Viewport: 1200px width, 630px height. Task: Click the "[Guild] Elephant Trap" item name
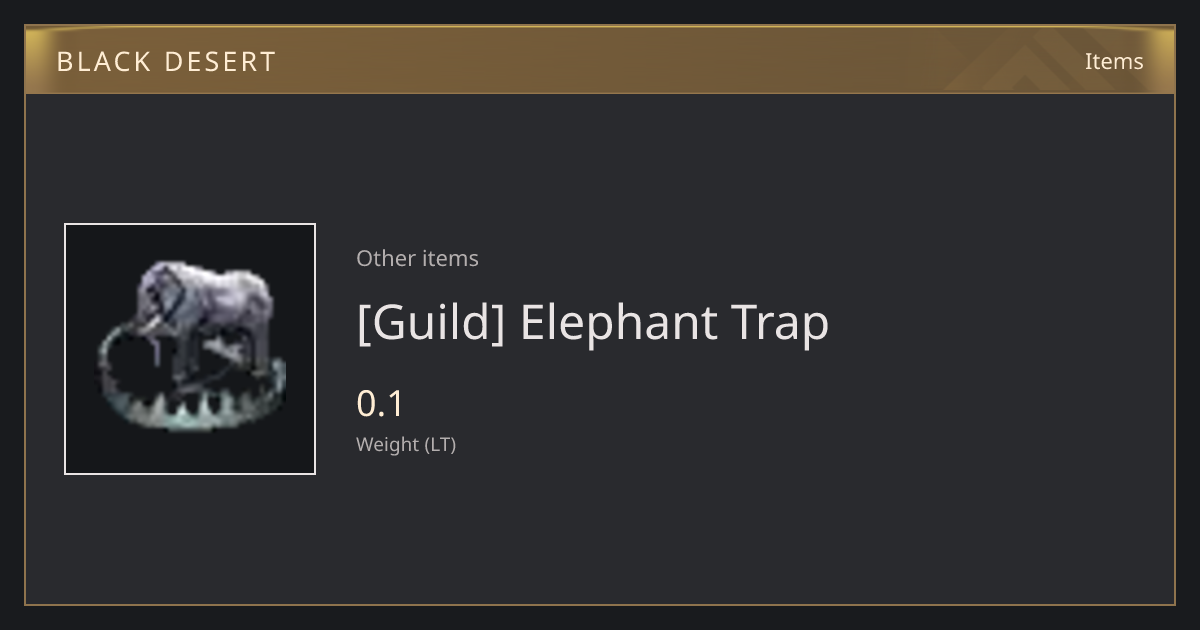pyautogui.click(x=592, y=323)
